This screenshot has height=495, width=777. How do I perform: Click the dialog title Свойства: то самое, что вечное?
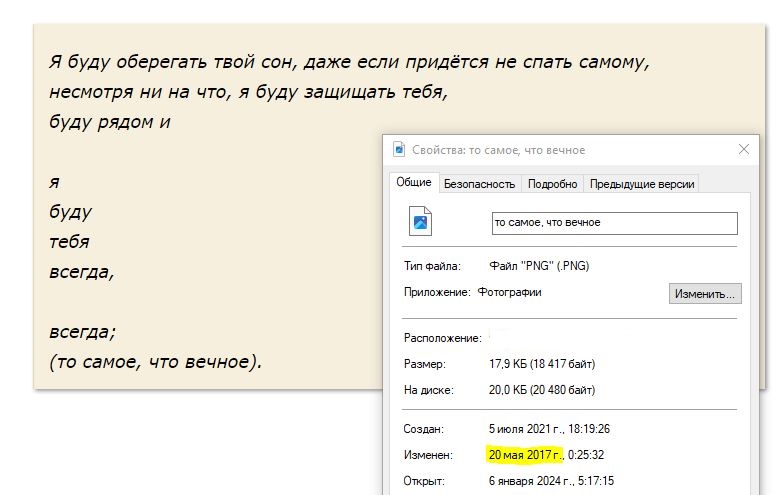pyautogui.click(x=499, y=150)
